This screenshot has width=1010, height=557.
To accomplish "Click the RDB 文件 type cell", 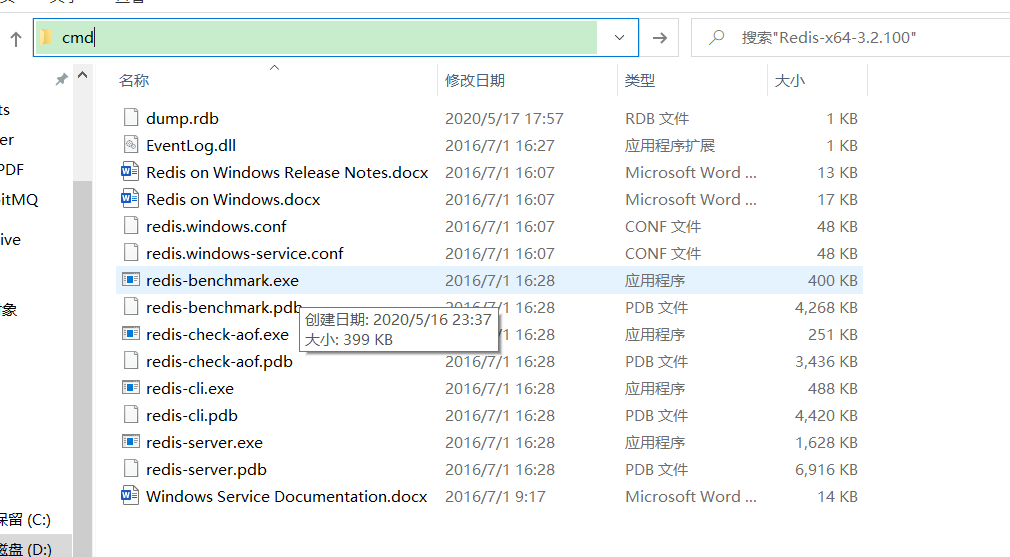I will tap(657, 118).
